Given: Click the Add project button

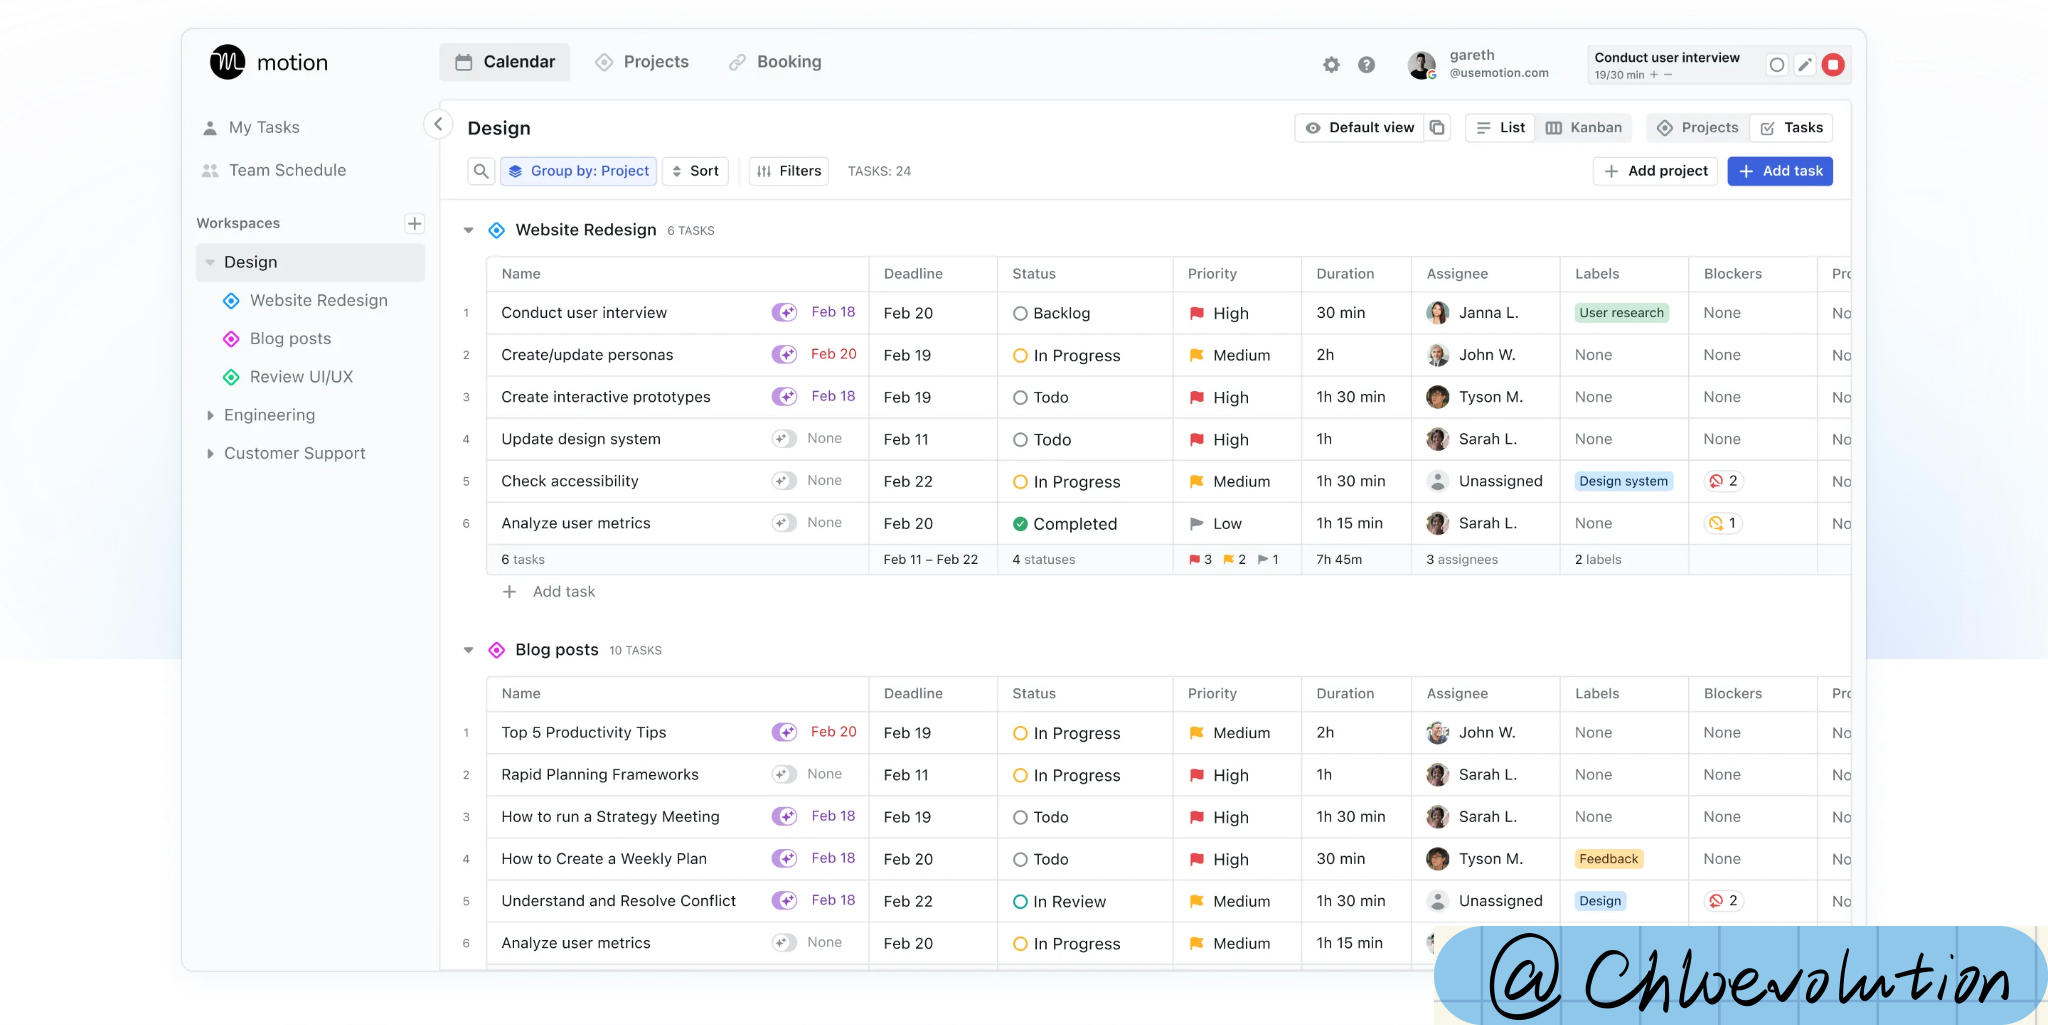Looking at the screenshot, I should pos(1655,171).
